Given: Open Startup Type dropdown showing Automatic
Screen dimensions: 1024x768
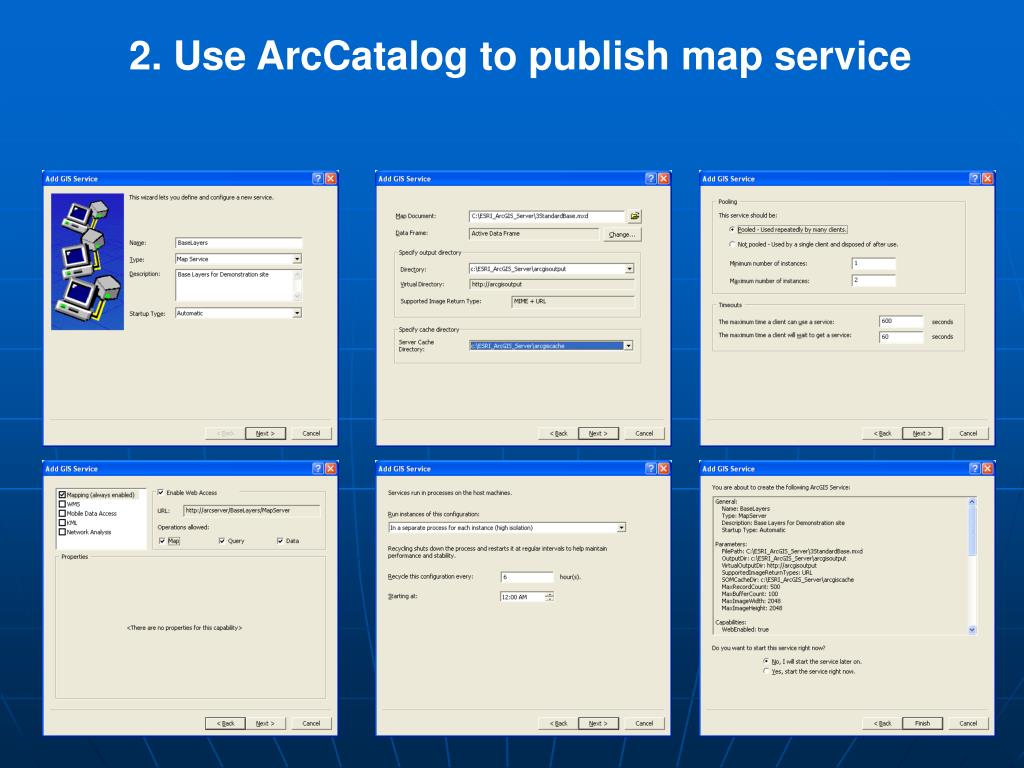Looking at the screenshot, I should [x=297, y=313].
